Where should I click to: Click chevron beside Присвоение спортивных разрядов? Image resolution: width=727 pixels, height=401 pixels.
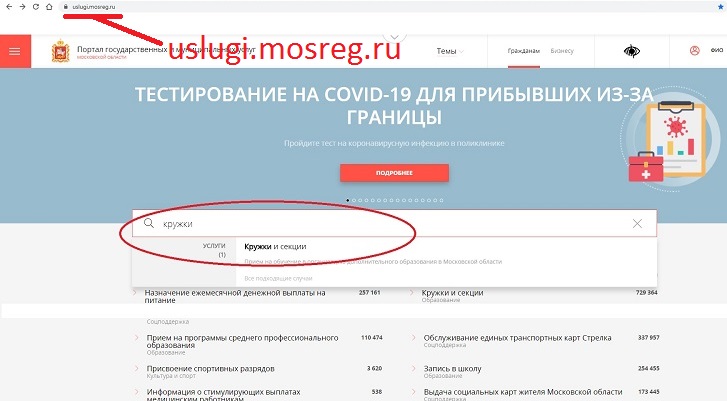coord(136,368)
